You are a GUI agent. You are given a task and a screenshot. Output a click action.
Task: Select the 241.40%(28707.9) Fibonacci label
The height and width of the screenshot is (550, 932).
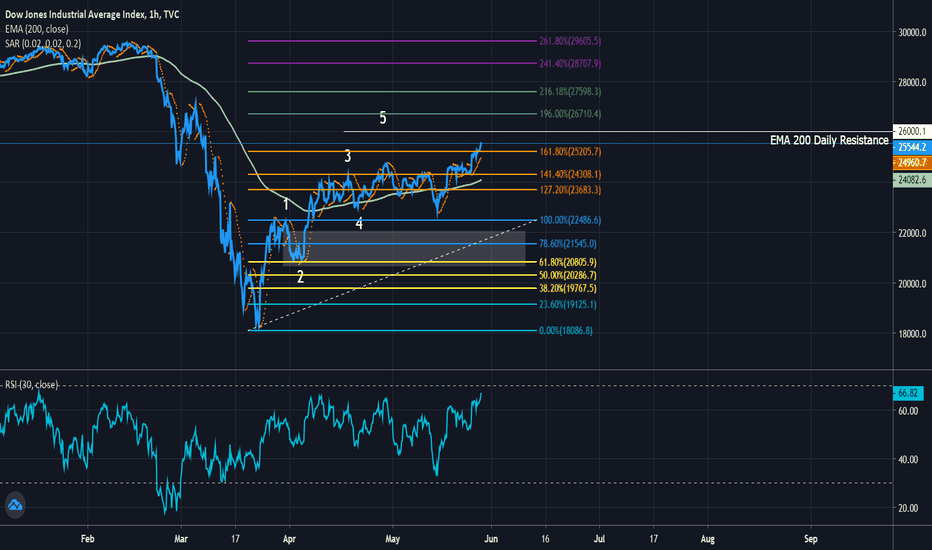(x=570, y=63)
